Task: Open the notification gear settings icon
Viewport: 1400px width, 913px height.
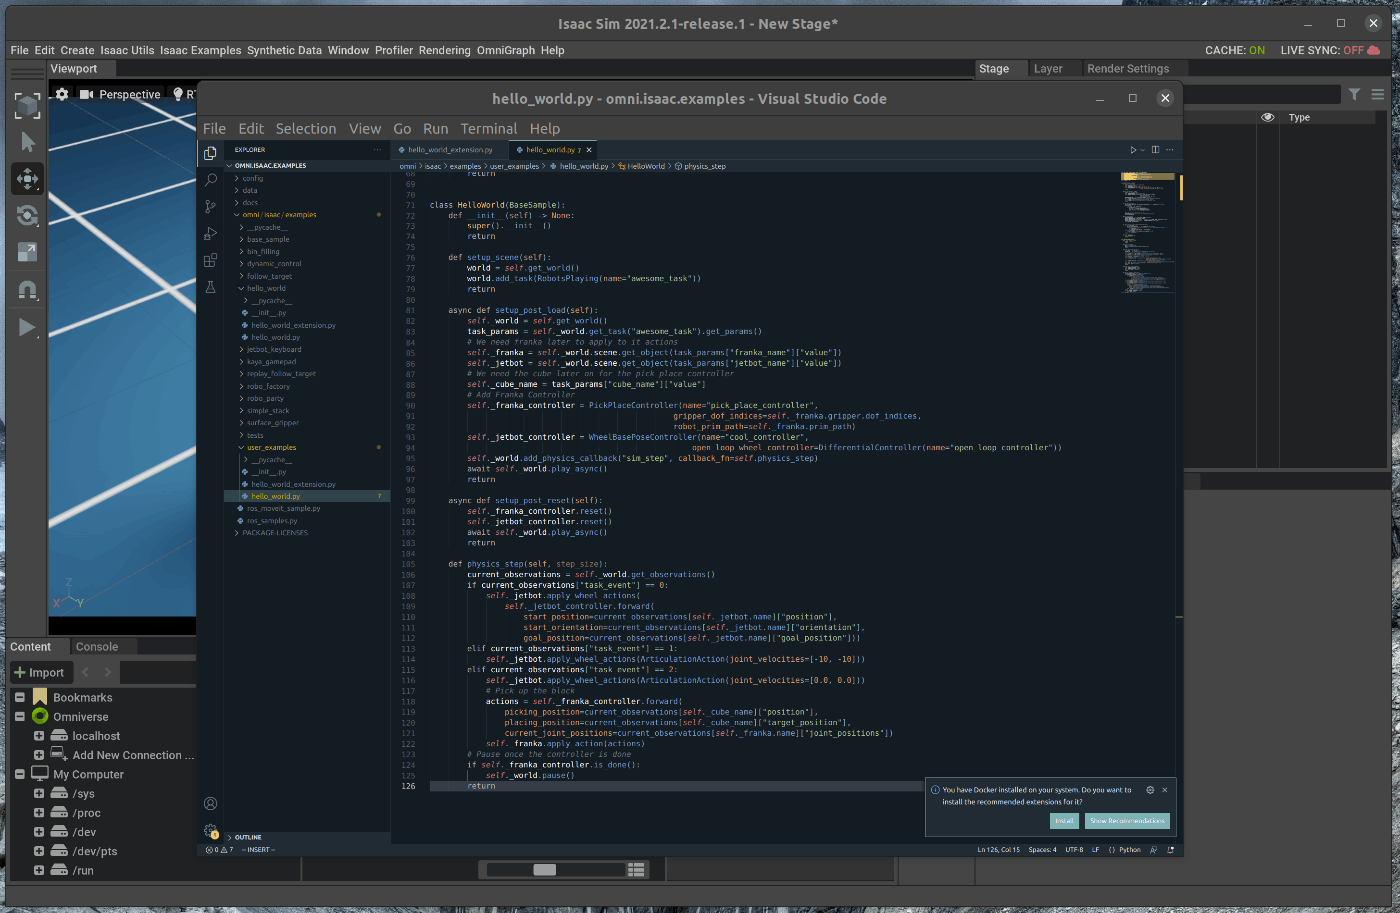Action: [x=1150, y=790]
